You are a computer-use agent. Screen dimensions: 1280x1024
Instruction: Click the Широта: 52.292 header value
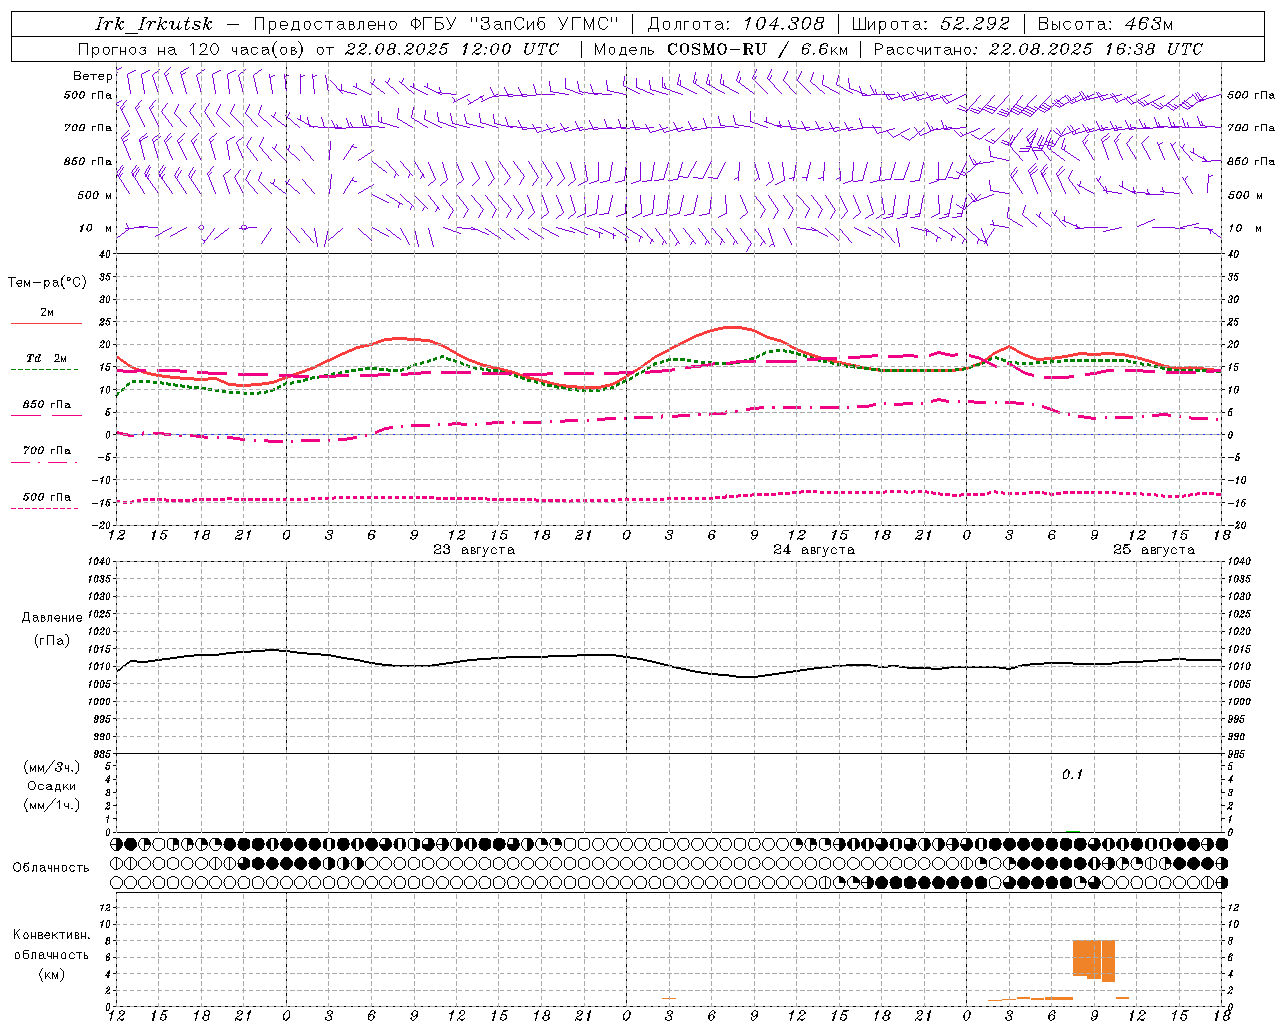pos(931,24)
